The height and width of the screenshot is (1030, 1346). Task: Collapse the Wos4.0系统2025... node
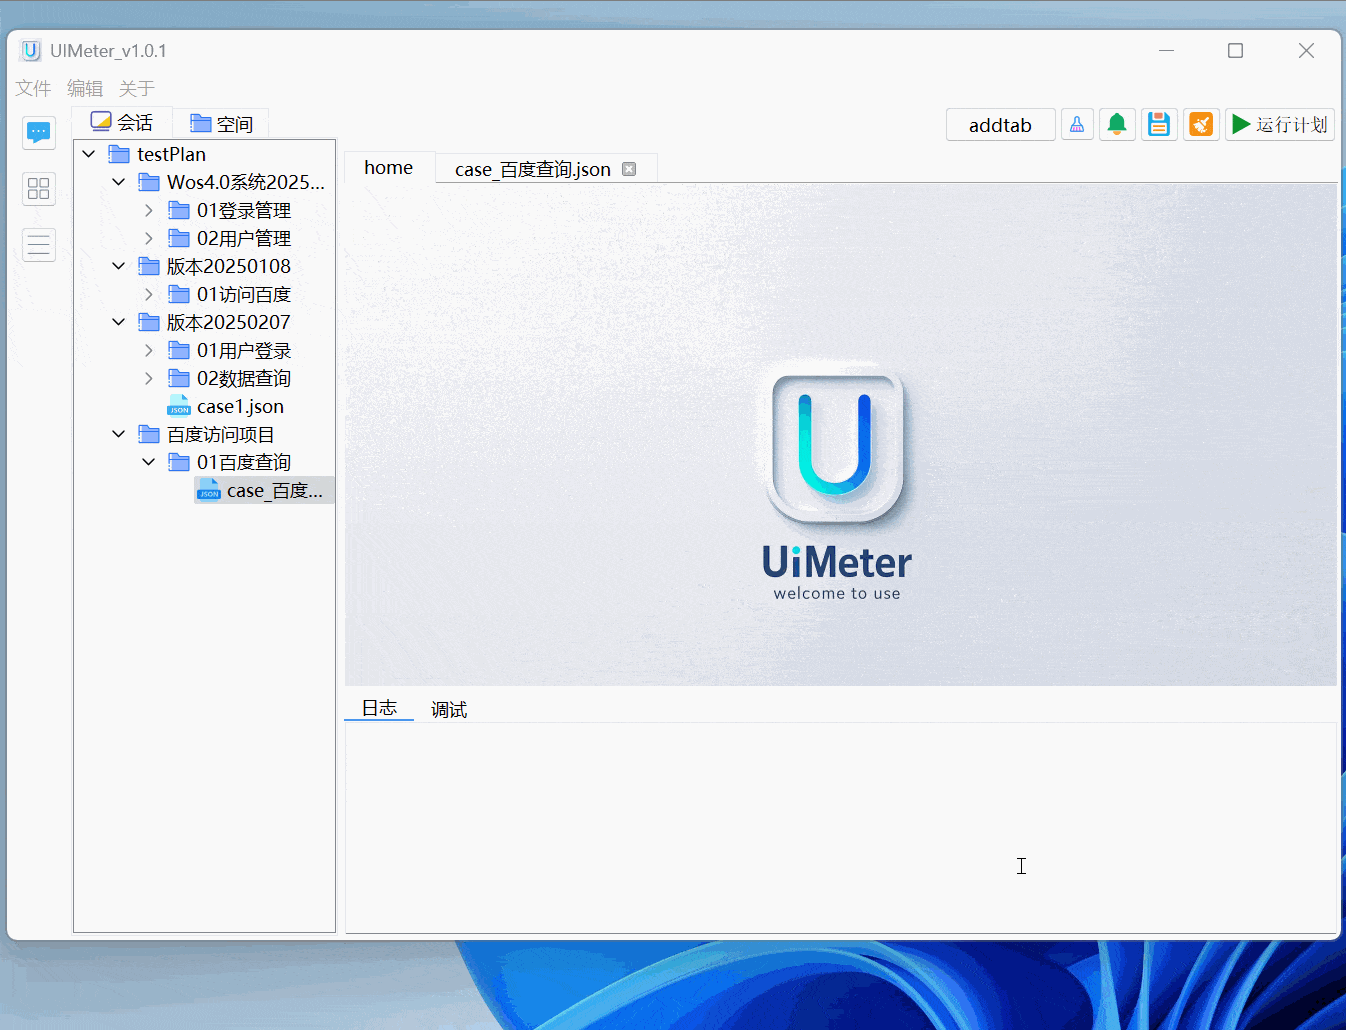pos(119,182)
